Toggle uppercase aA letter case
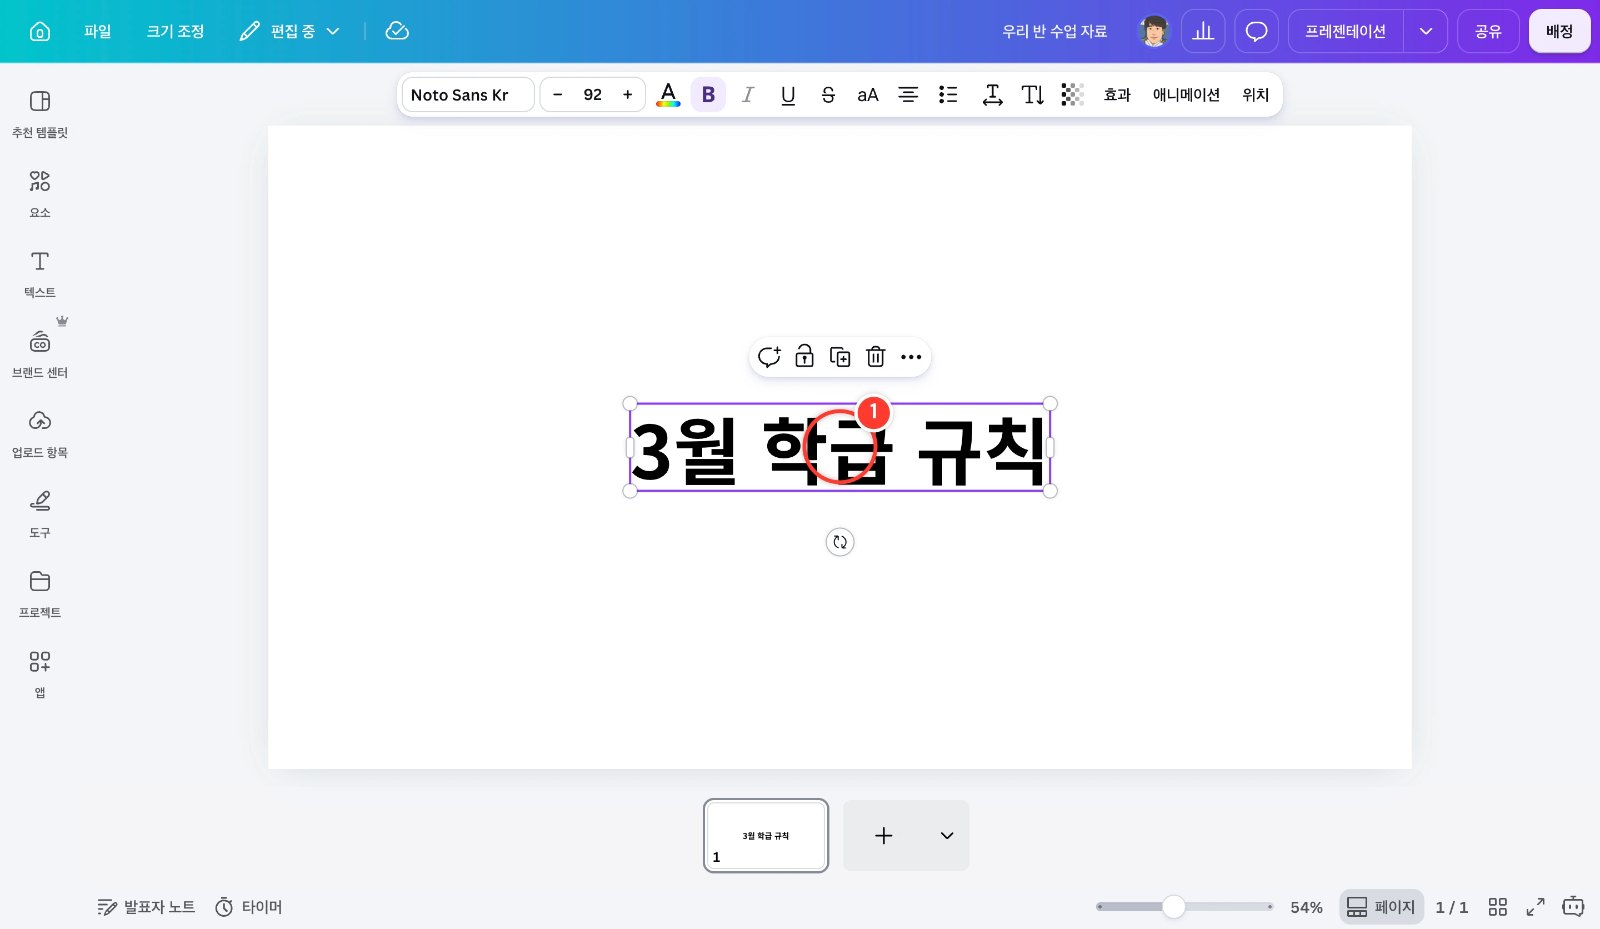 868,94
